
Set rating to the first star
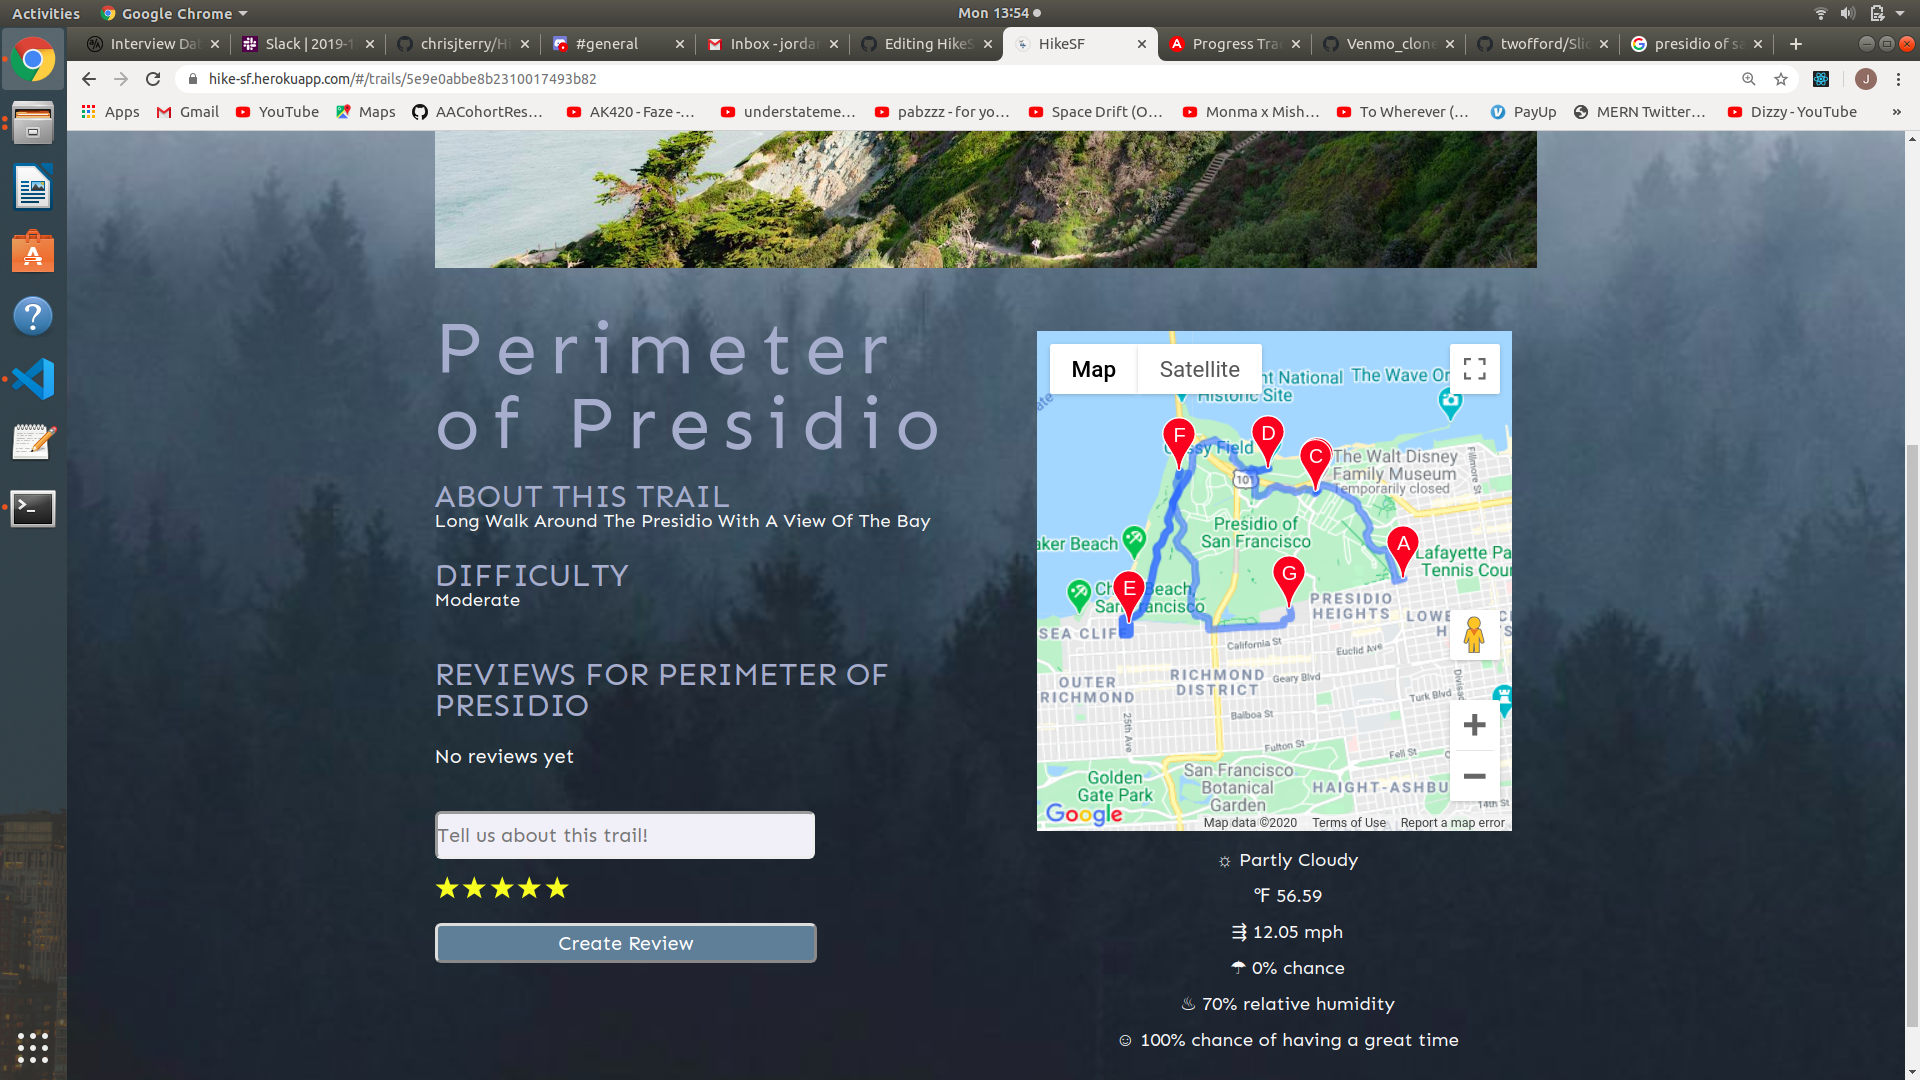[x=447, y=888]
